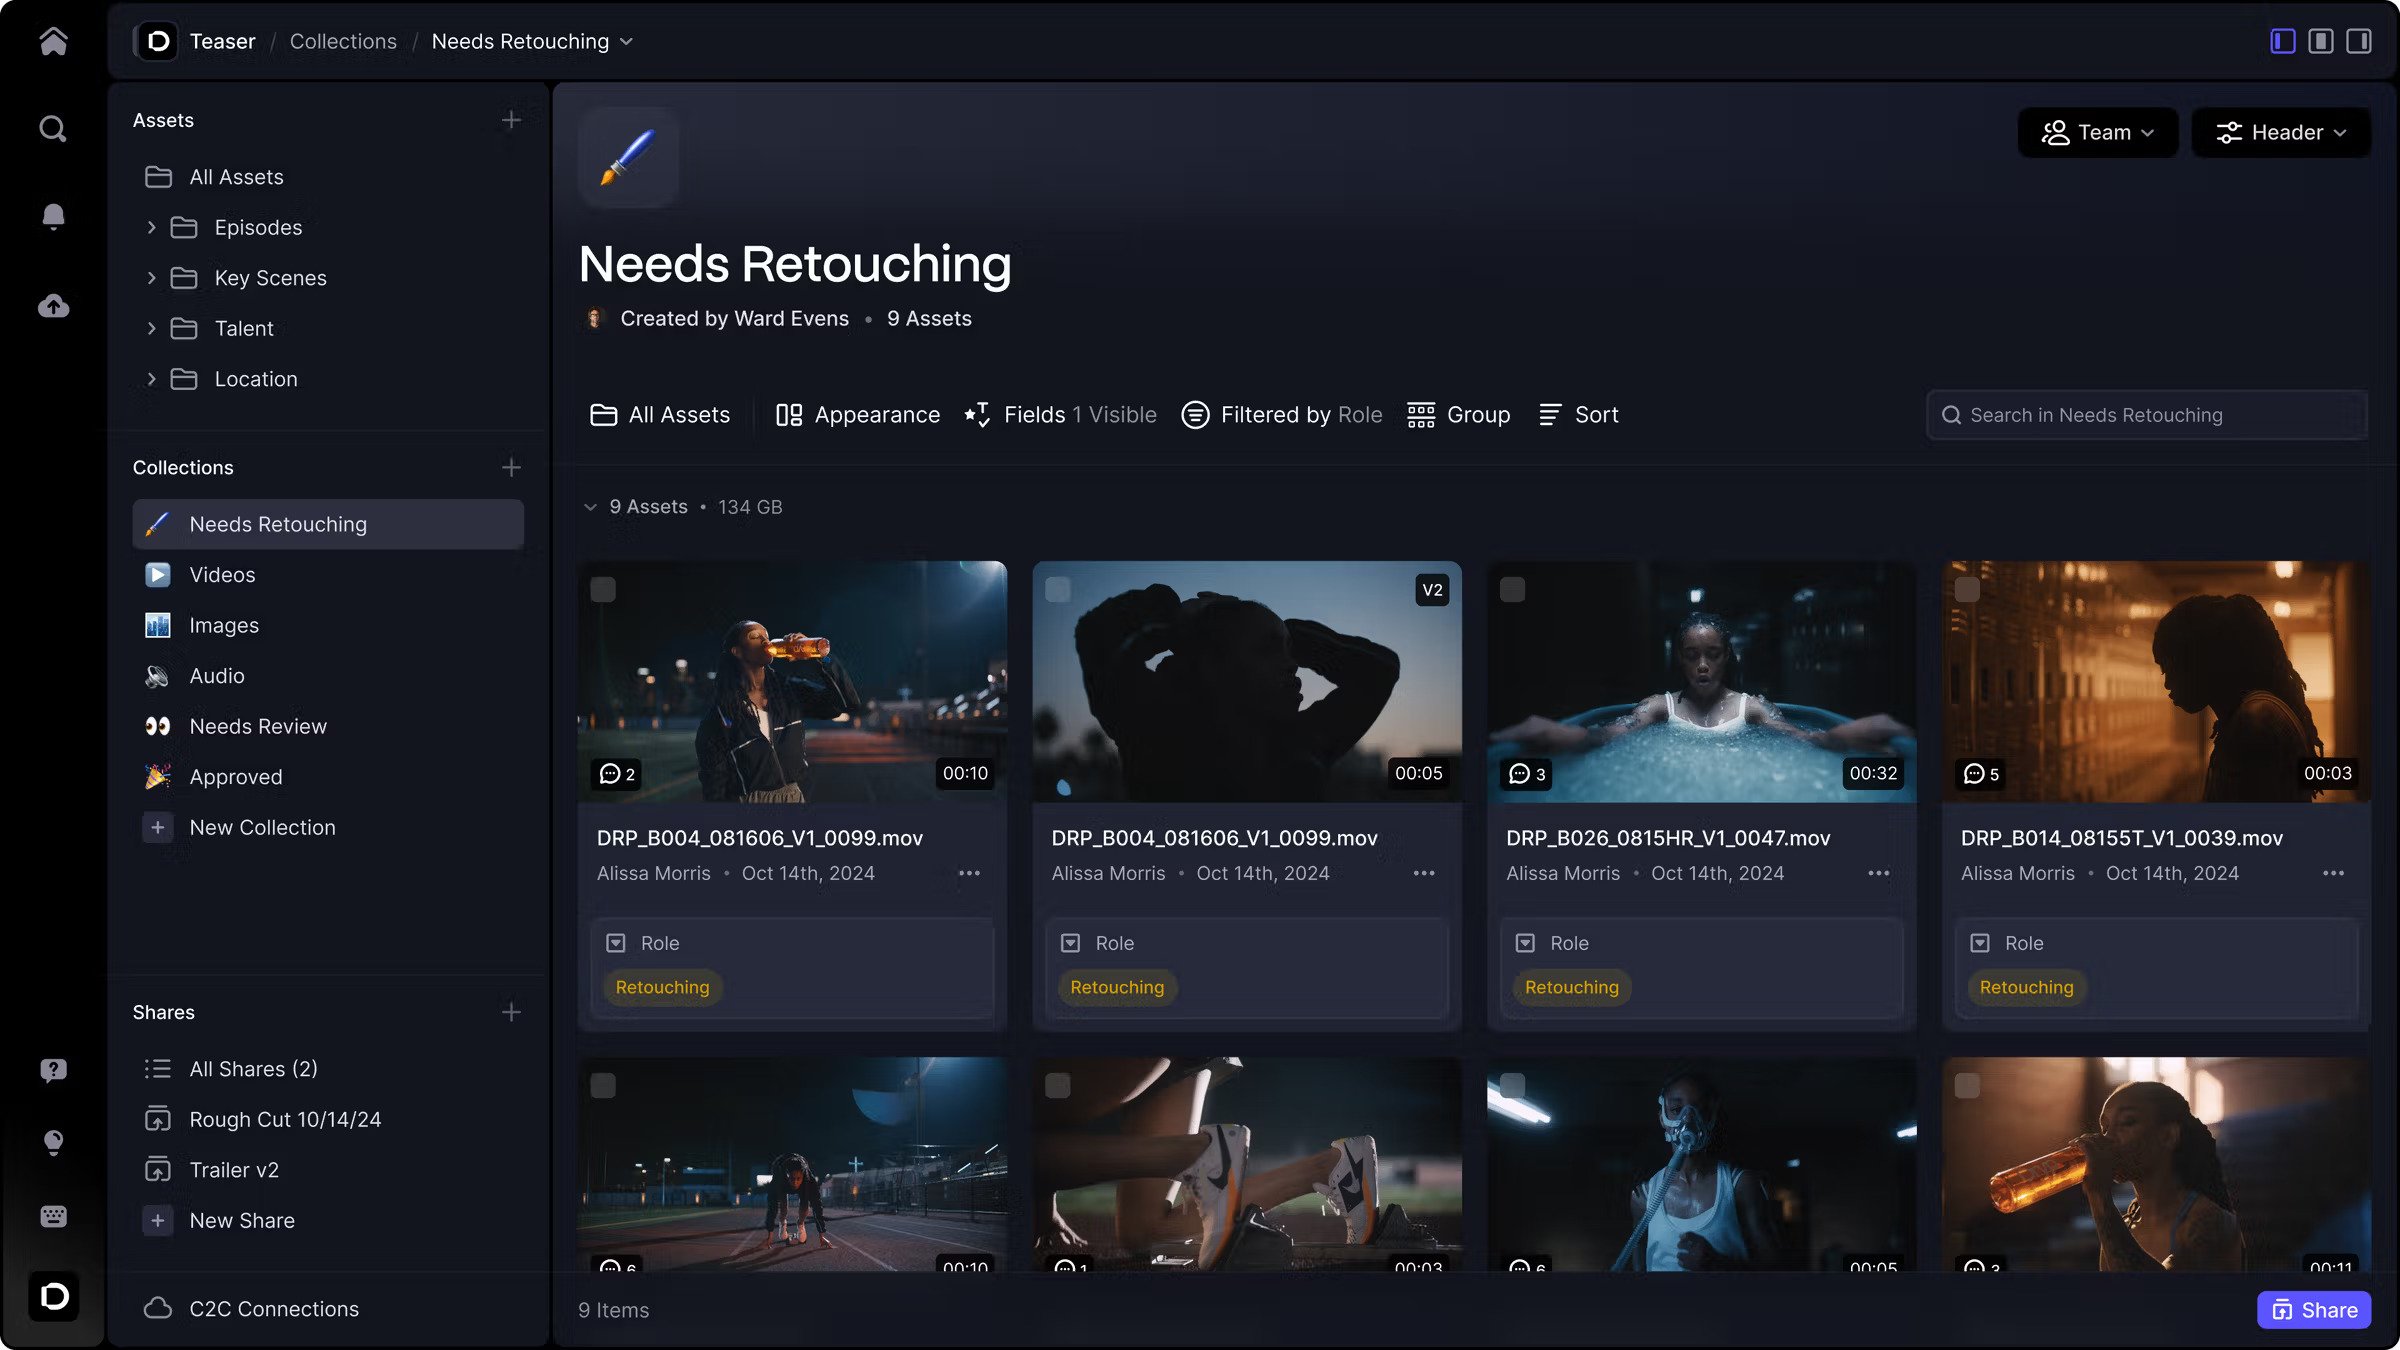Add a new asset folder with plus icon
The image size is (2400, 1350).
point(511,120)
